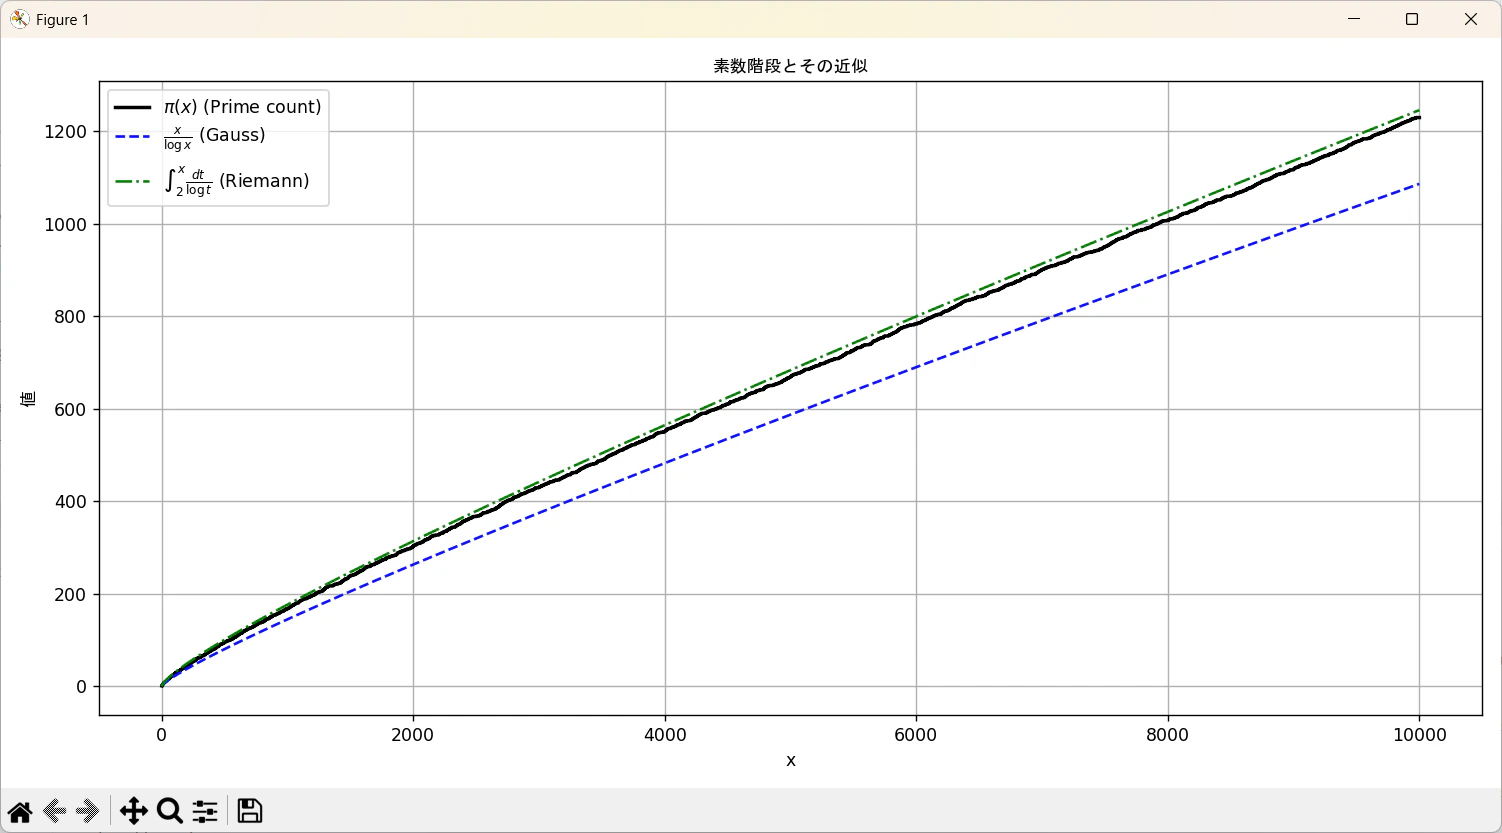This screenshot has height=833, width=1502.
Task: Click the matplotlib icon in title bar
Action: pyautogui.click(x=20, y=19)
